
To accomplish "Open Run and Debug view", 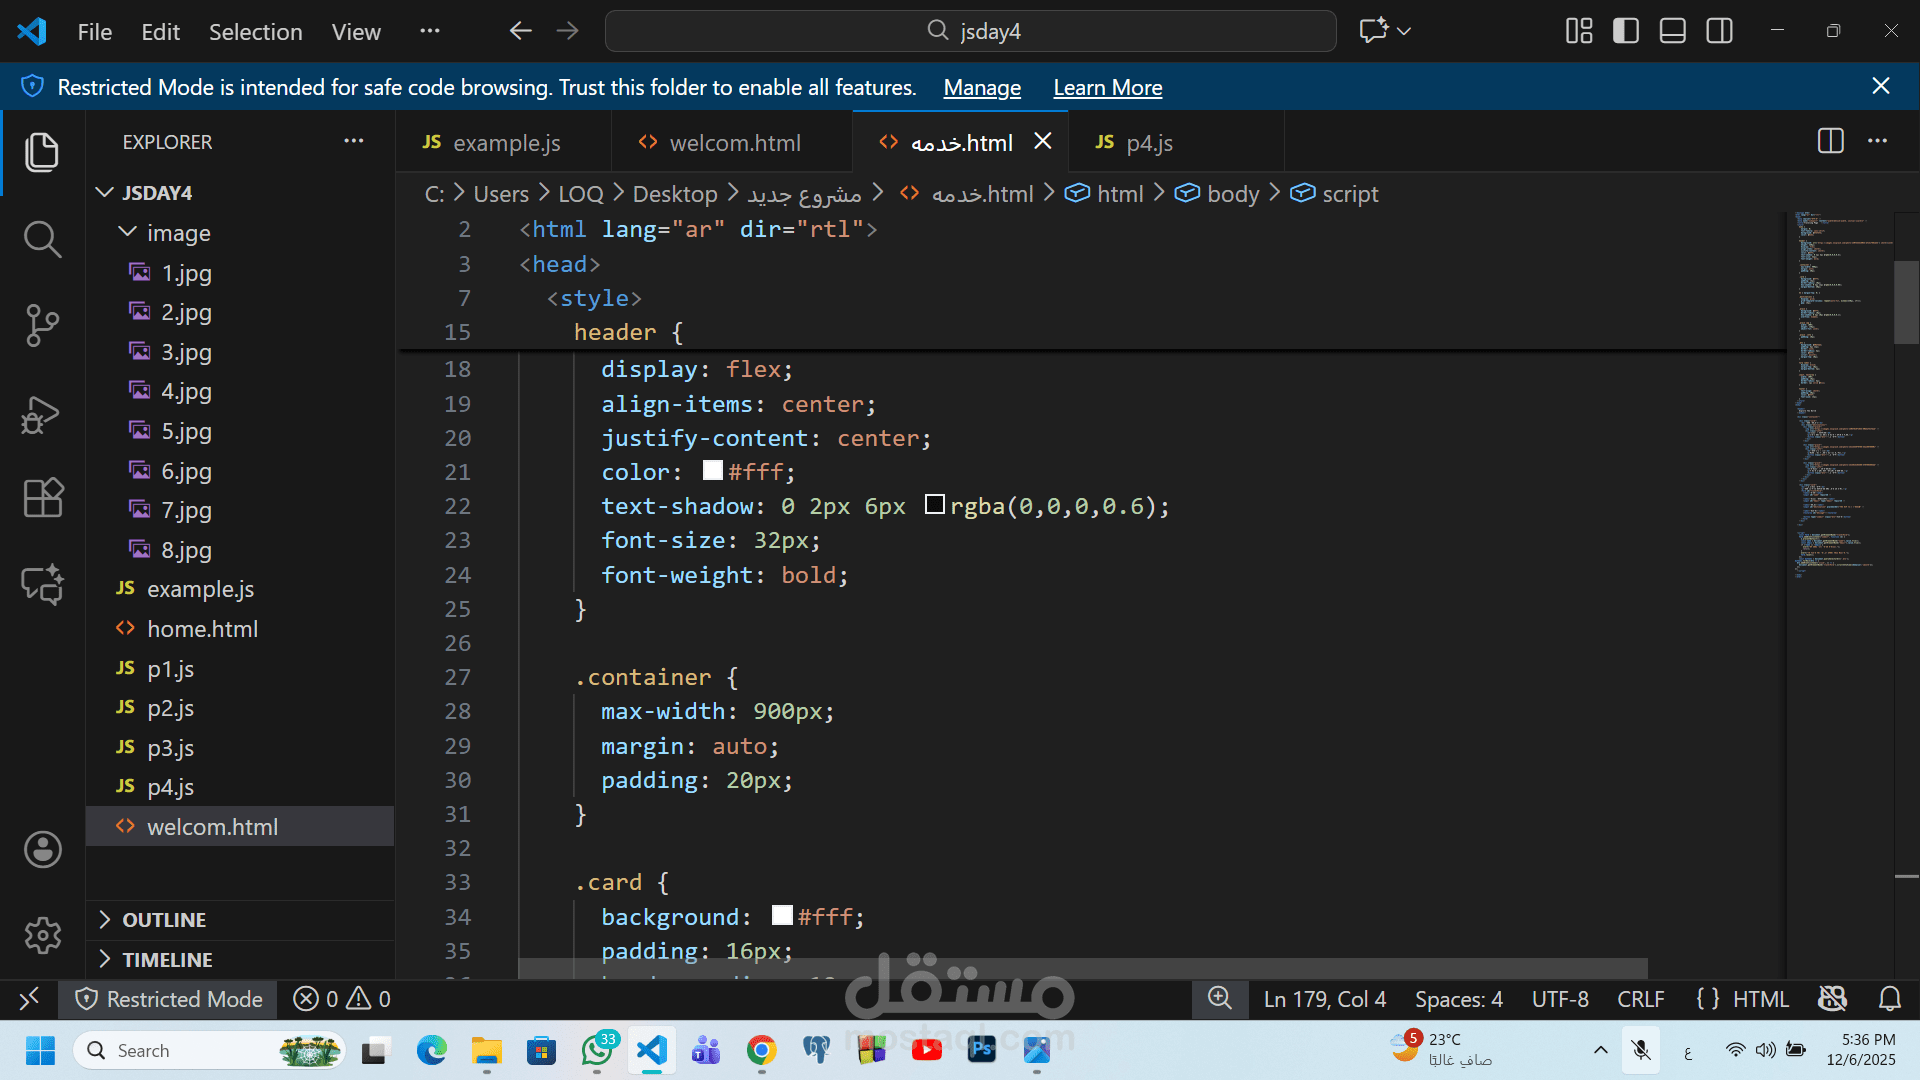I will point(42,414).
